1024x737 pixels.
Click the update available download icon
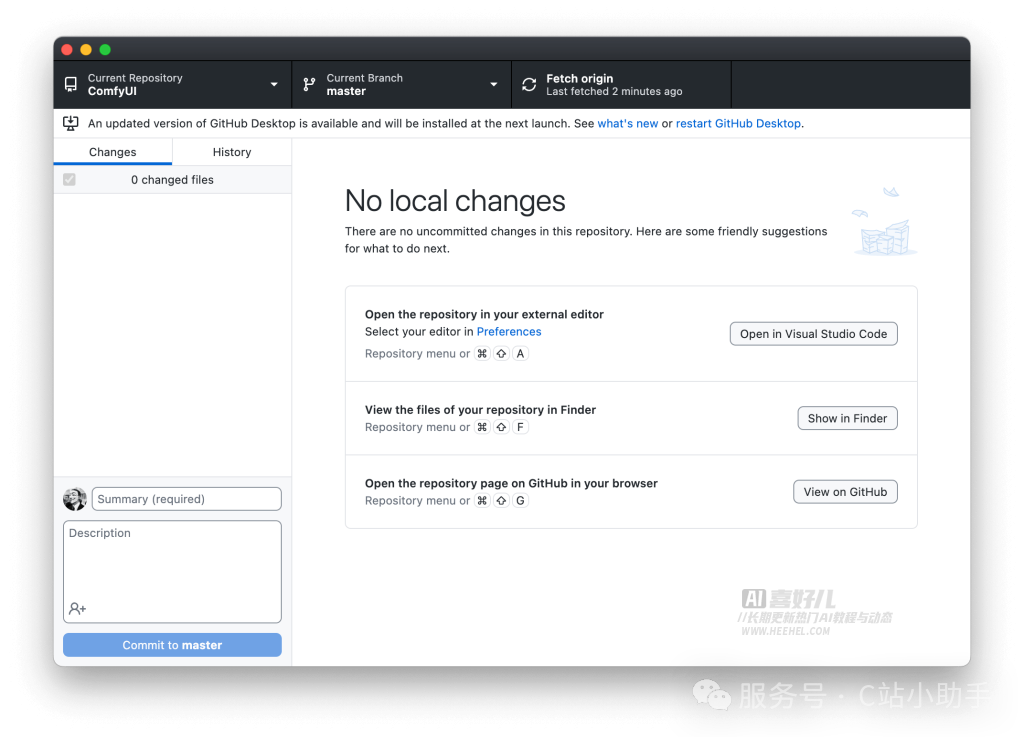coord(71,123)
